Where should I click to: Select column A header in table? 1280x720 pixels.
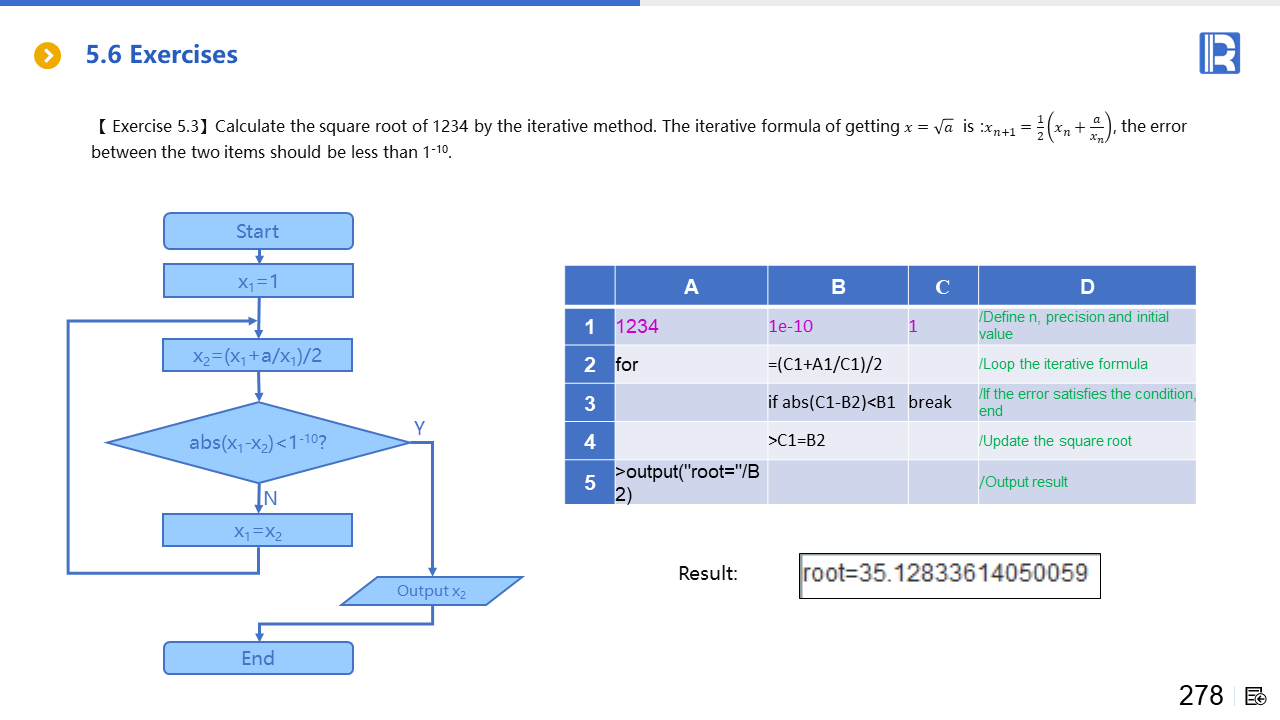pyautogui.click(x=691, y=286)
